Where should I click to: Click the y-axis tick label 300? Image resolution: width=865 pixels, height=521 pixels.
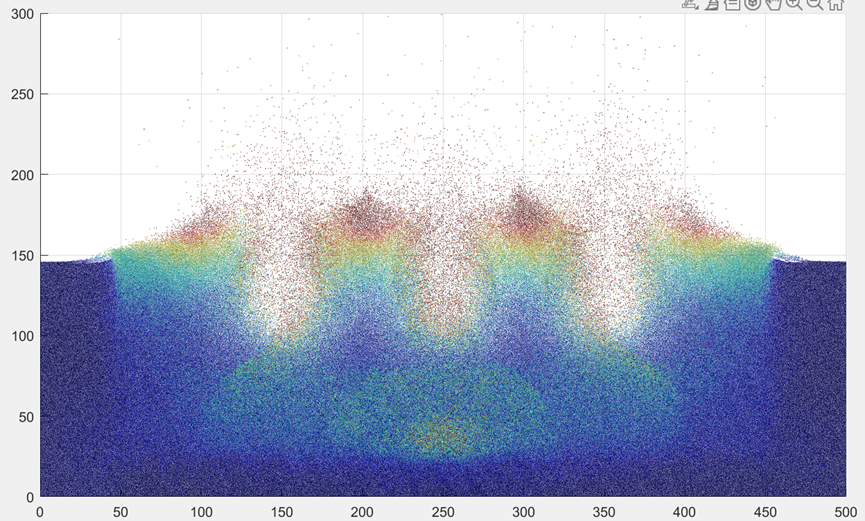pyautogui.click(x=22, y=14)
